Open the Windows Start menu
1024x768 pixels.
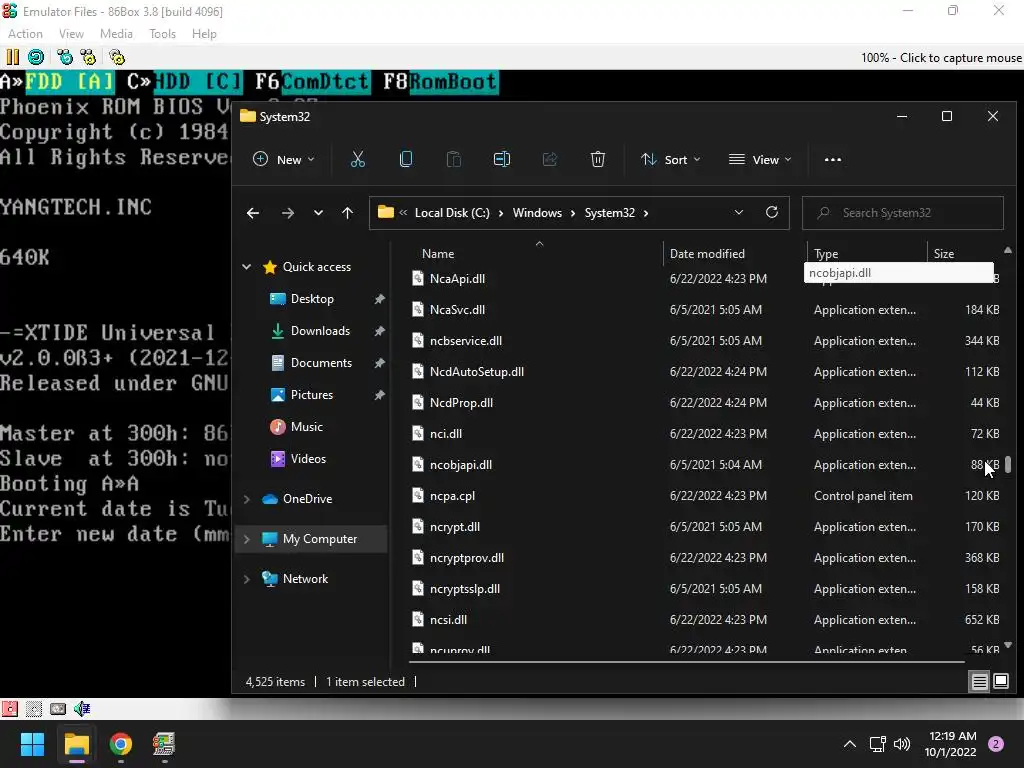click(32, 744)
